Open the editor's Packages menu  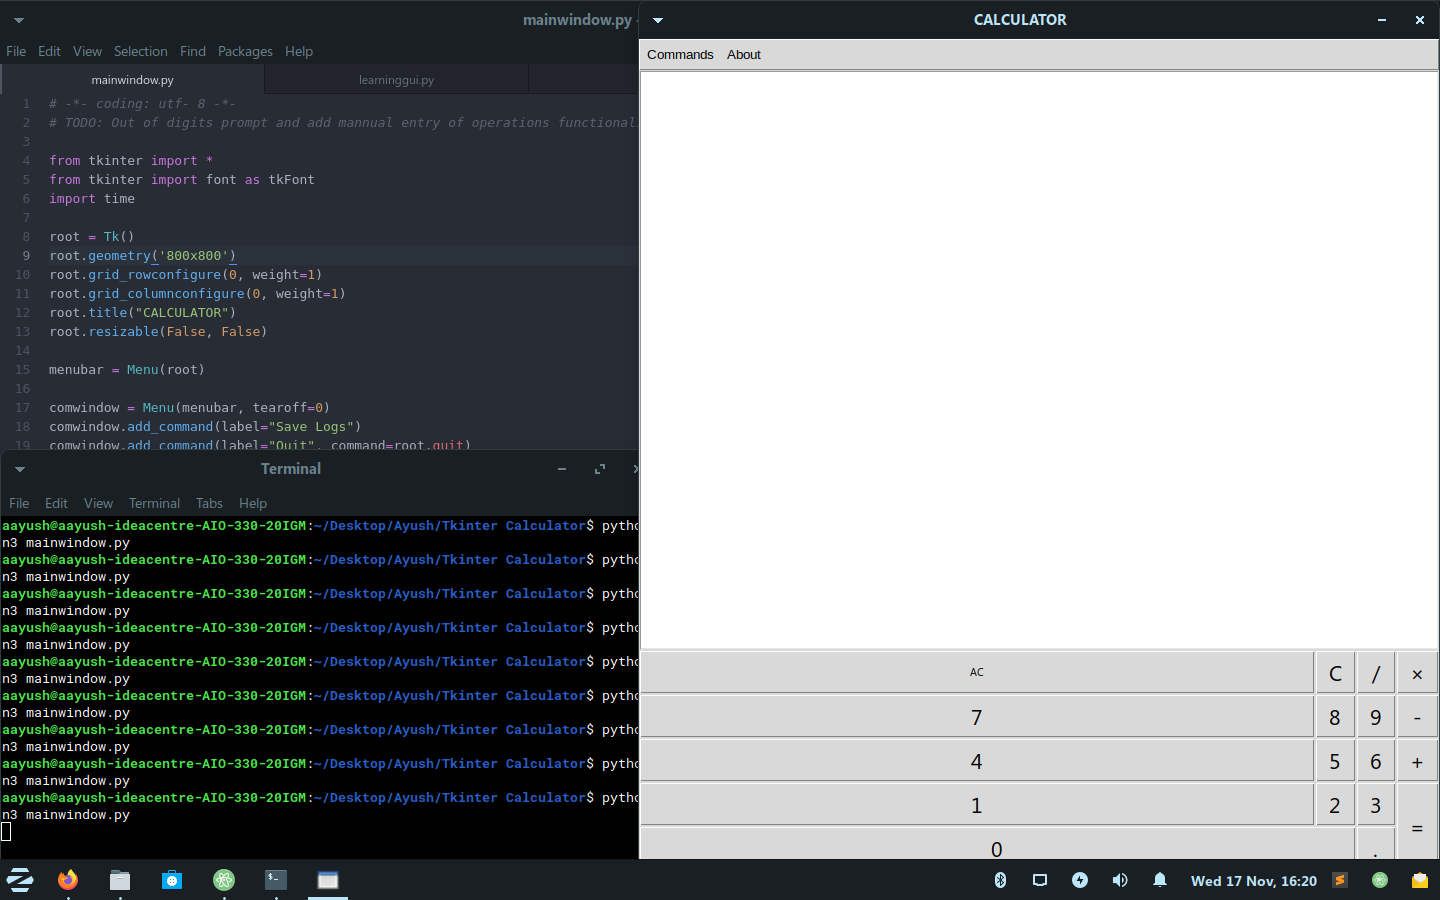click(x=245, y=51)
